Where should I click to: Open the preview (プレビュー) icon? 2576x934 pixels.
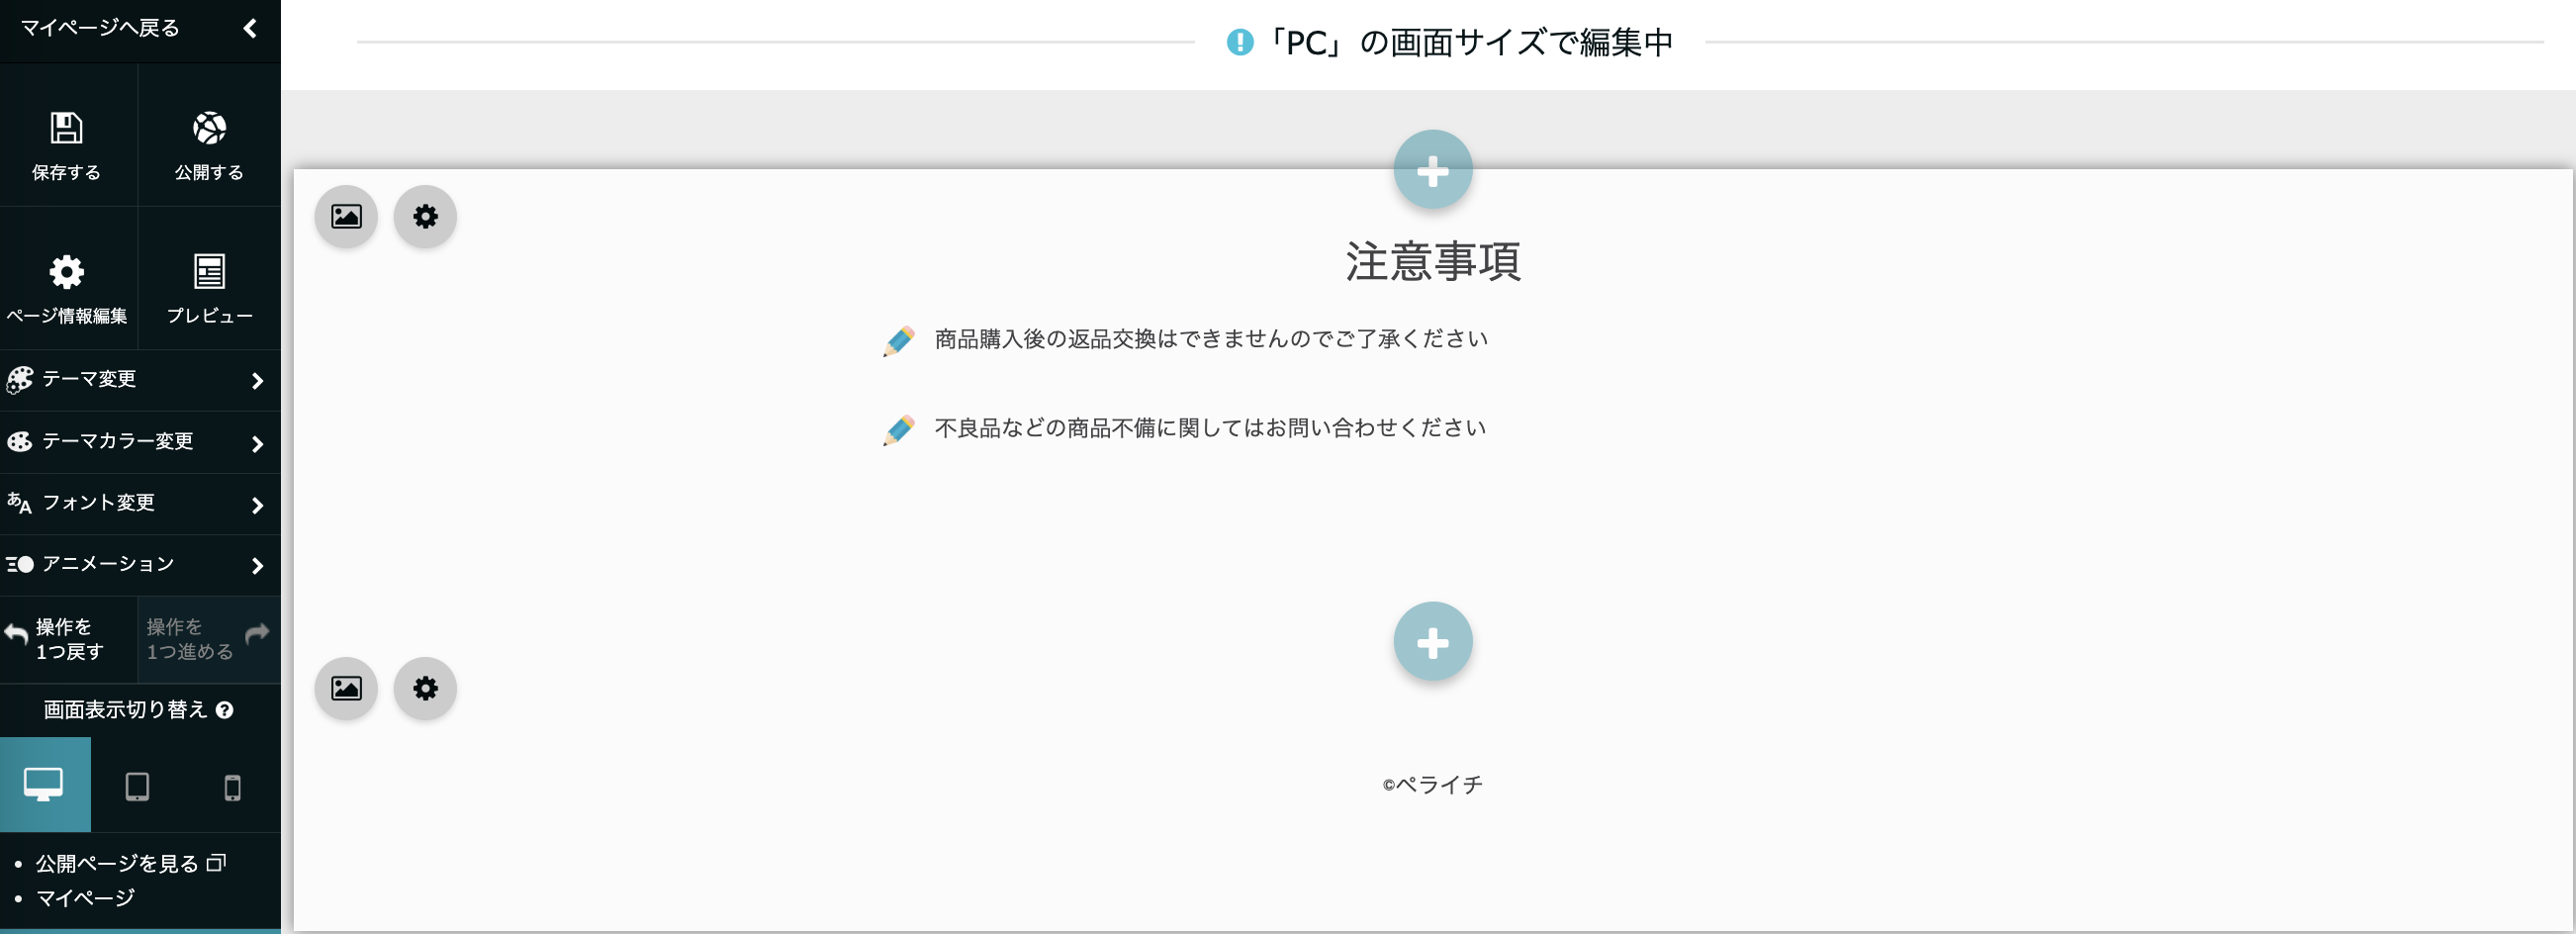(x=209, y=271)
